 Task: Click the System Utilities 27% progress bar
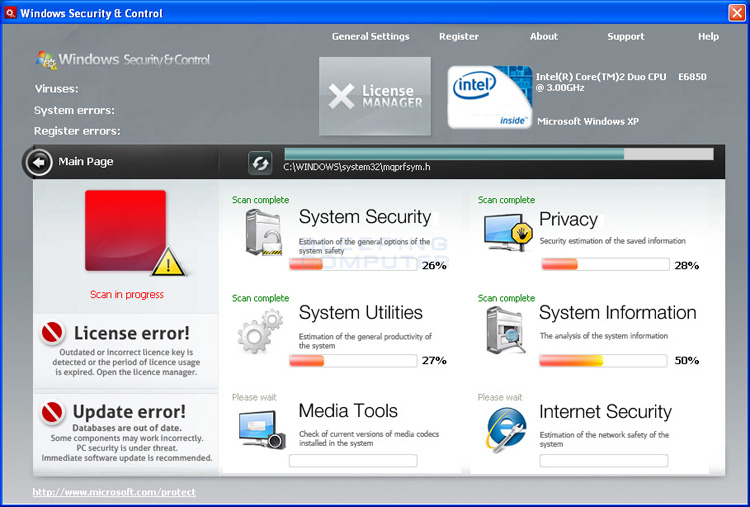point(353,361)
